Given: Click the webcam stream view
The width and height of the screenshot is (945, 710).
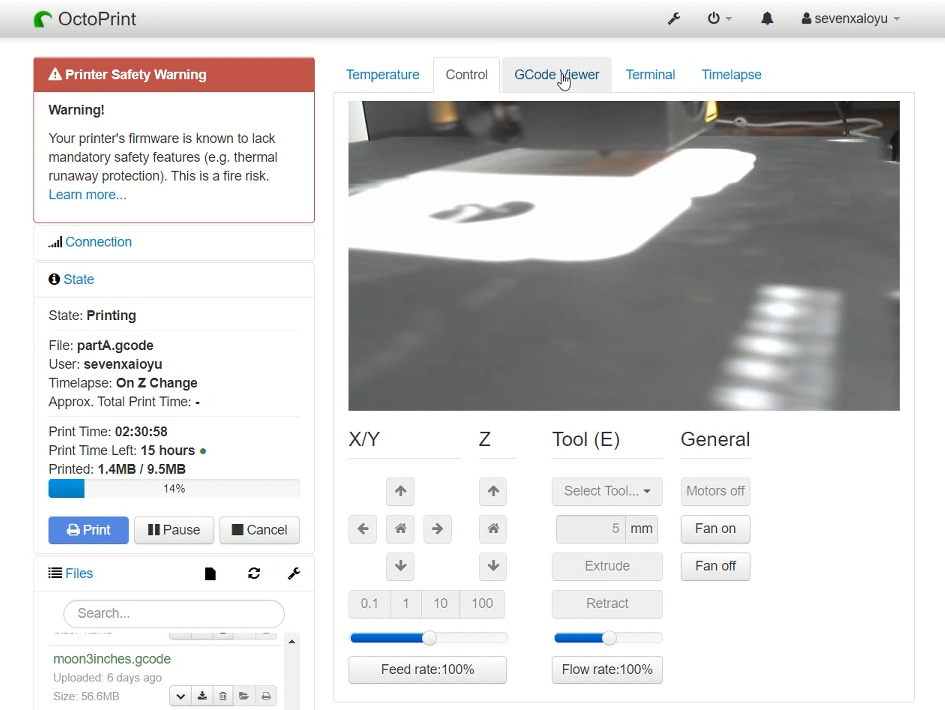Looking at the screenshot, I should pos(624,256).
